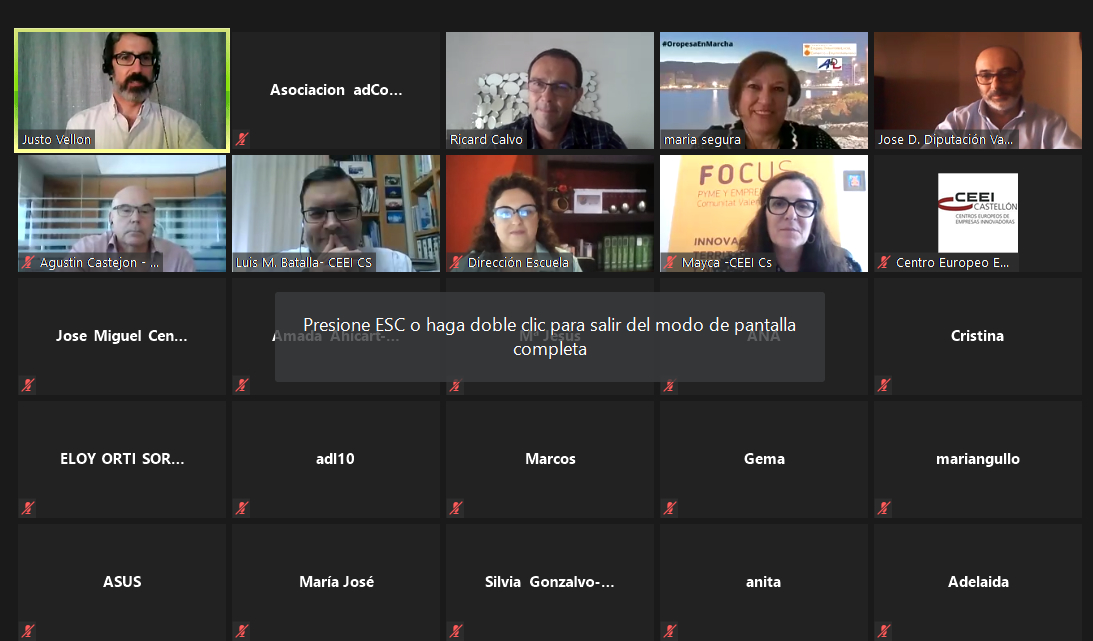Click the CEEI Castellón logo image

pyautogui.click(x=977, y=212)
